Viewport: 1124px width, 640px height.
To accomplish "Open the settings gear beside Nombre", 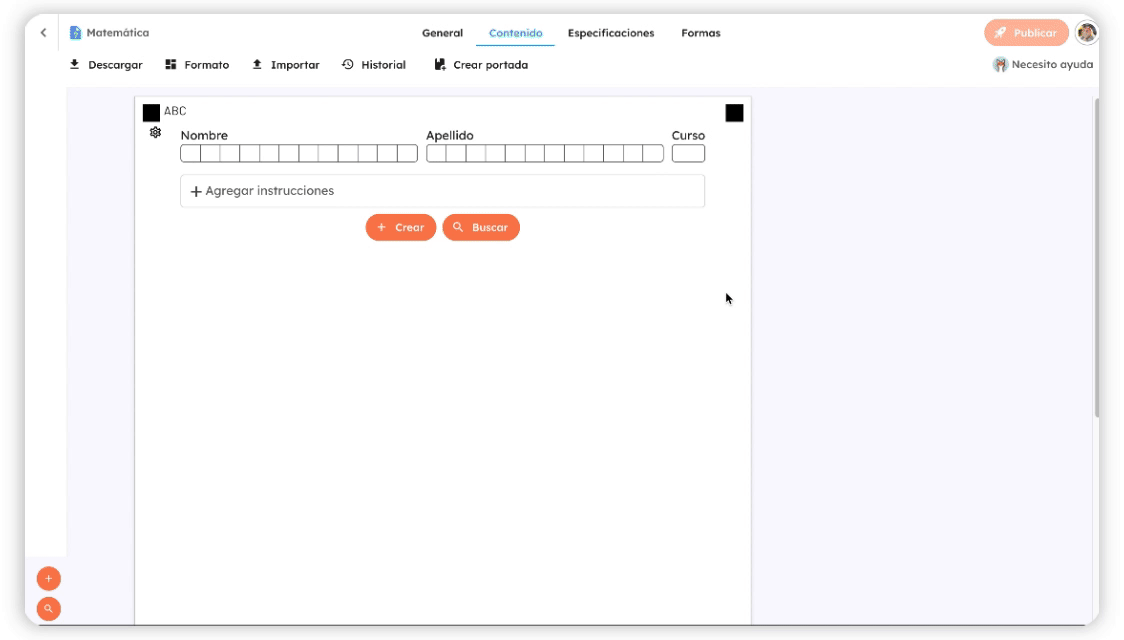I will point(155,133).
